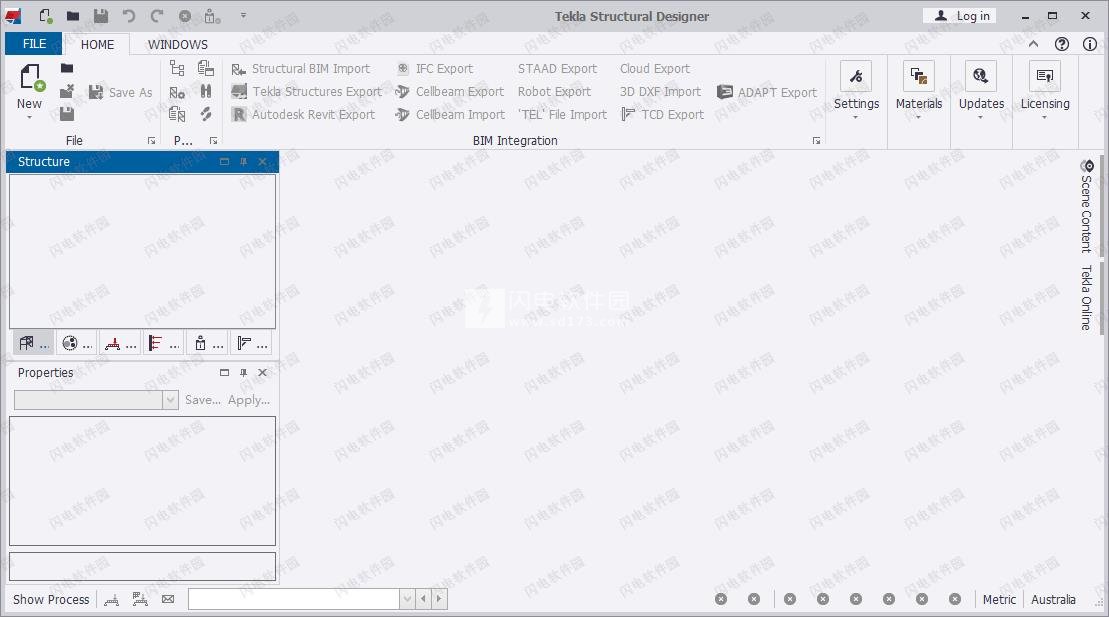Image resolution: width=1109 pixels, height=617 pixels.
Task: Click ADAPT Export
Action: (x=767, y=92)
